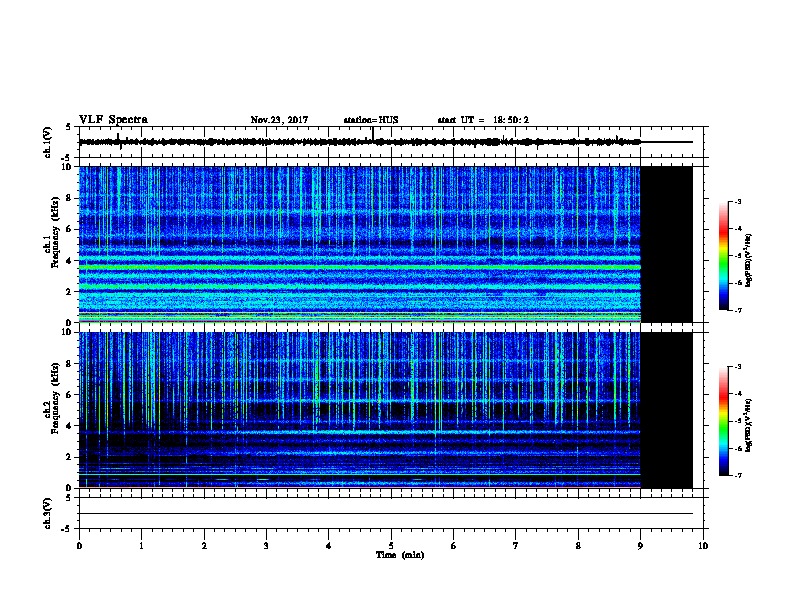Click the black no-data block in ch.1 spectrogram
Screen dimensions: 792x612
666,244
